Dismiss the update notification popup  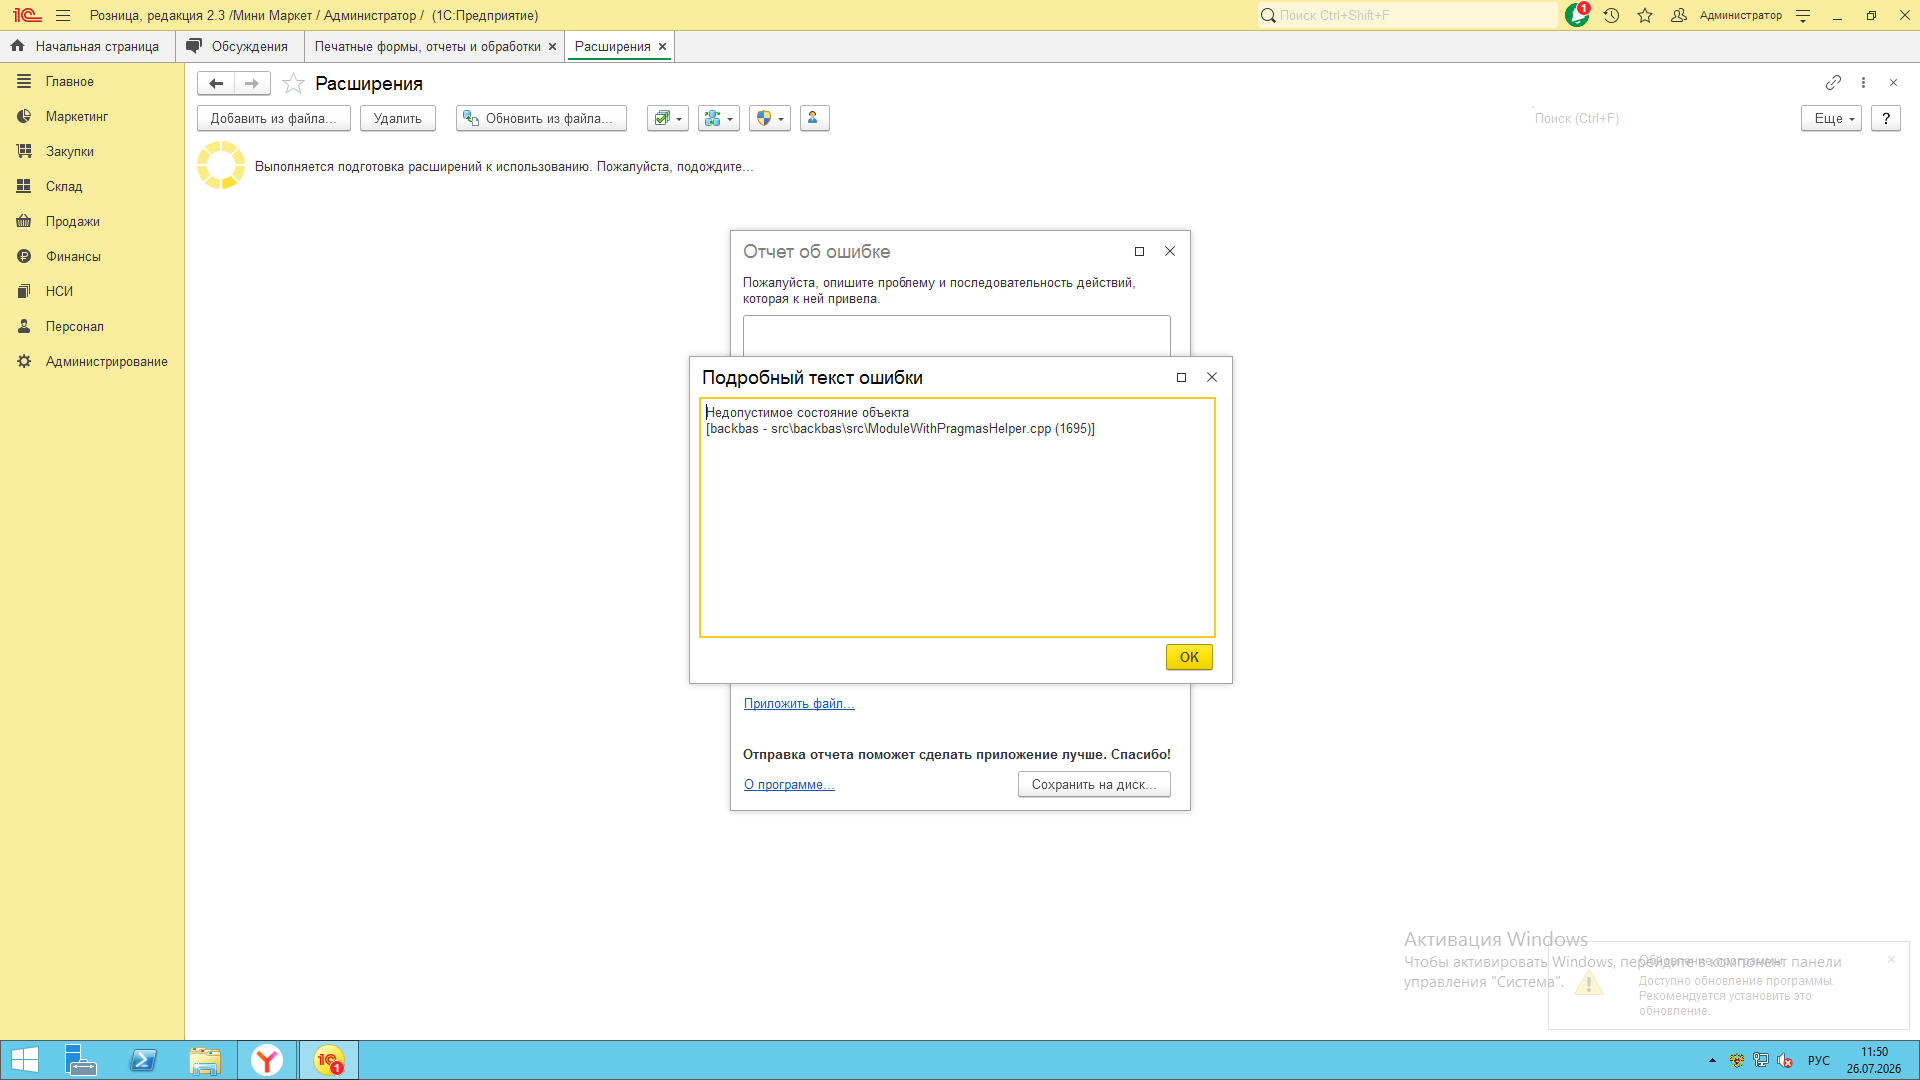pos(1891,960)
